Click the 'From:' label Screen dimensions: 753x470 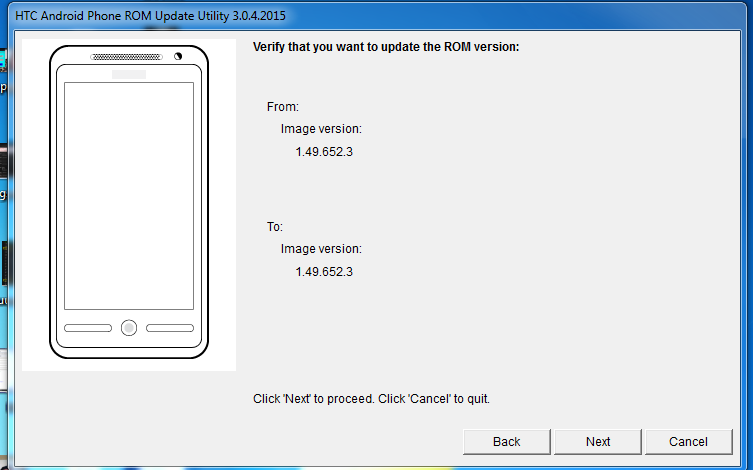283,107
